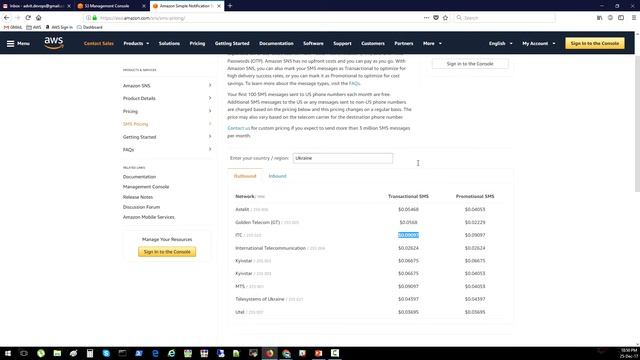
Task: Toggle the Firefox sidebar icon
Action: [621, 18]
